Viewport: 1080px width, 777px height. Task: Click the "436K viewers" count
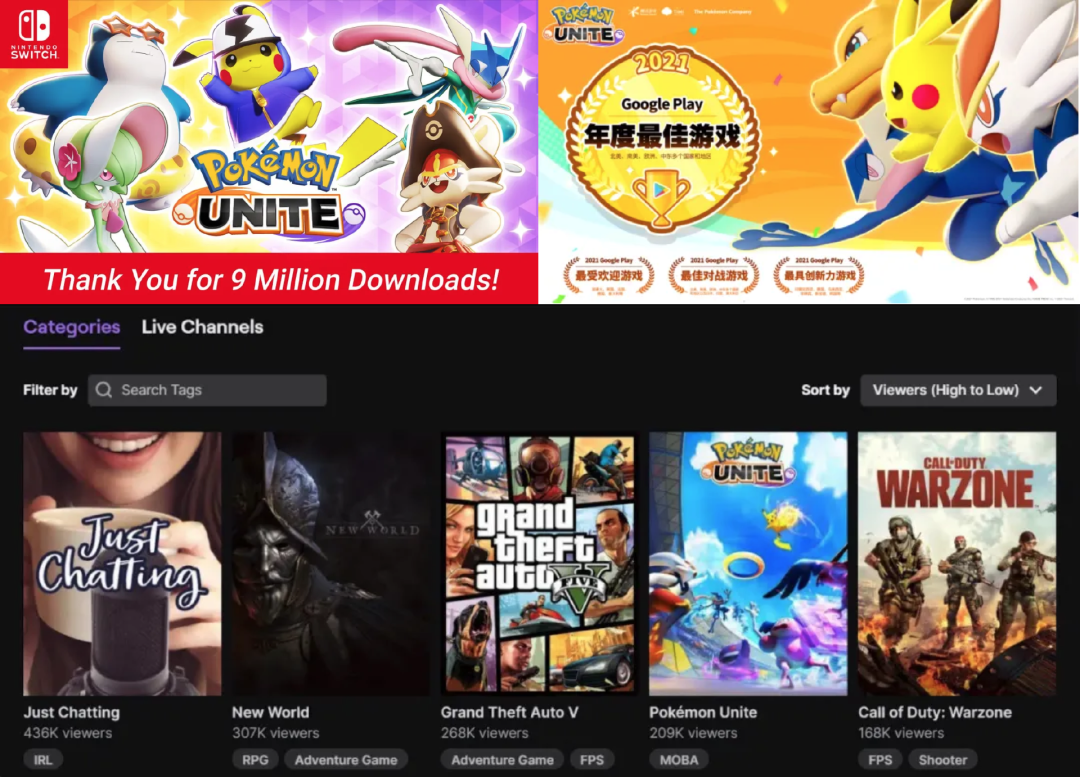(68, 733)
